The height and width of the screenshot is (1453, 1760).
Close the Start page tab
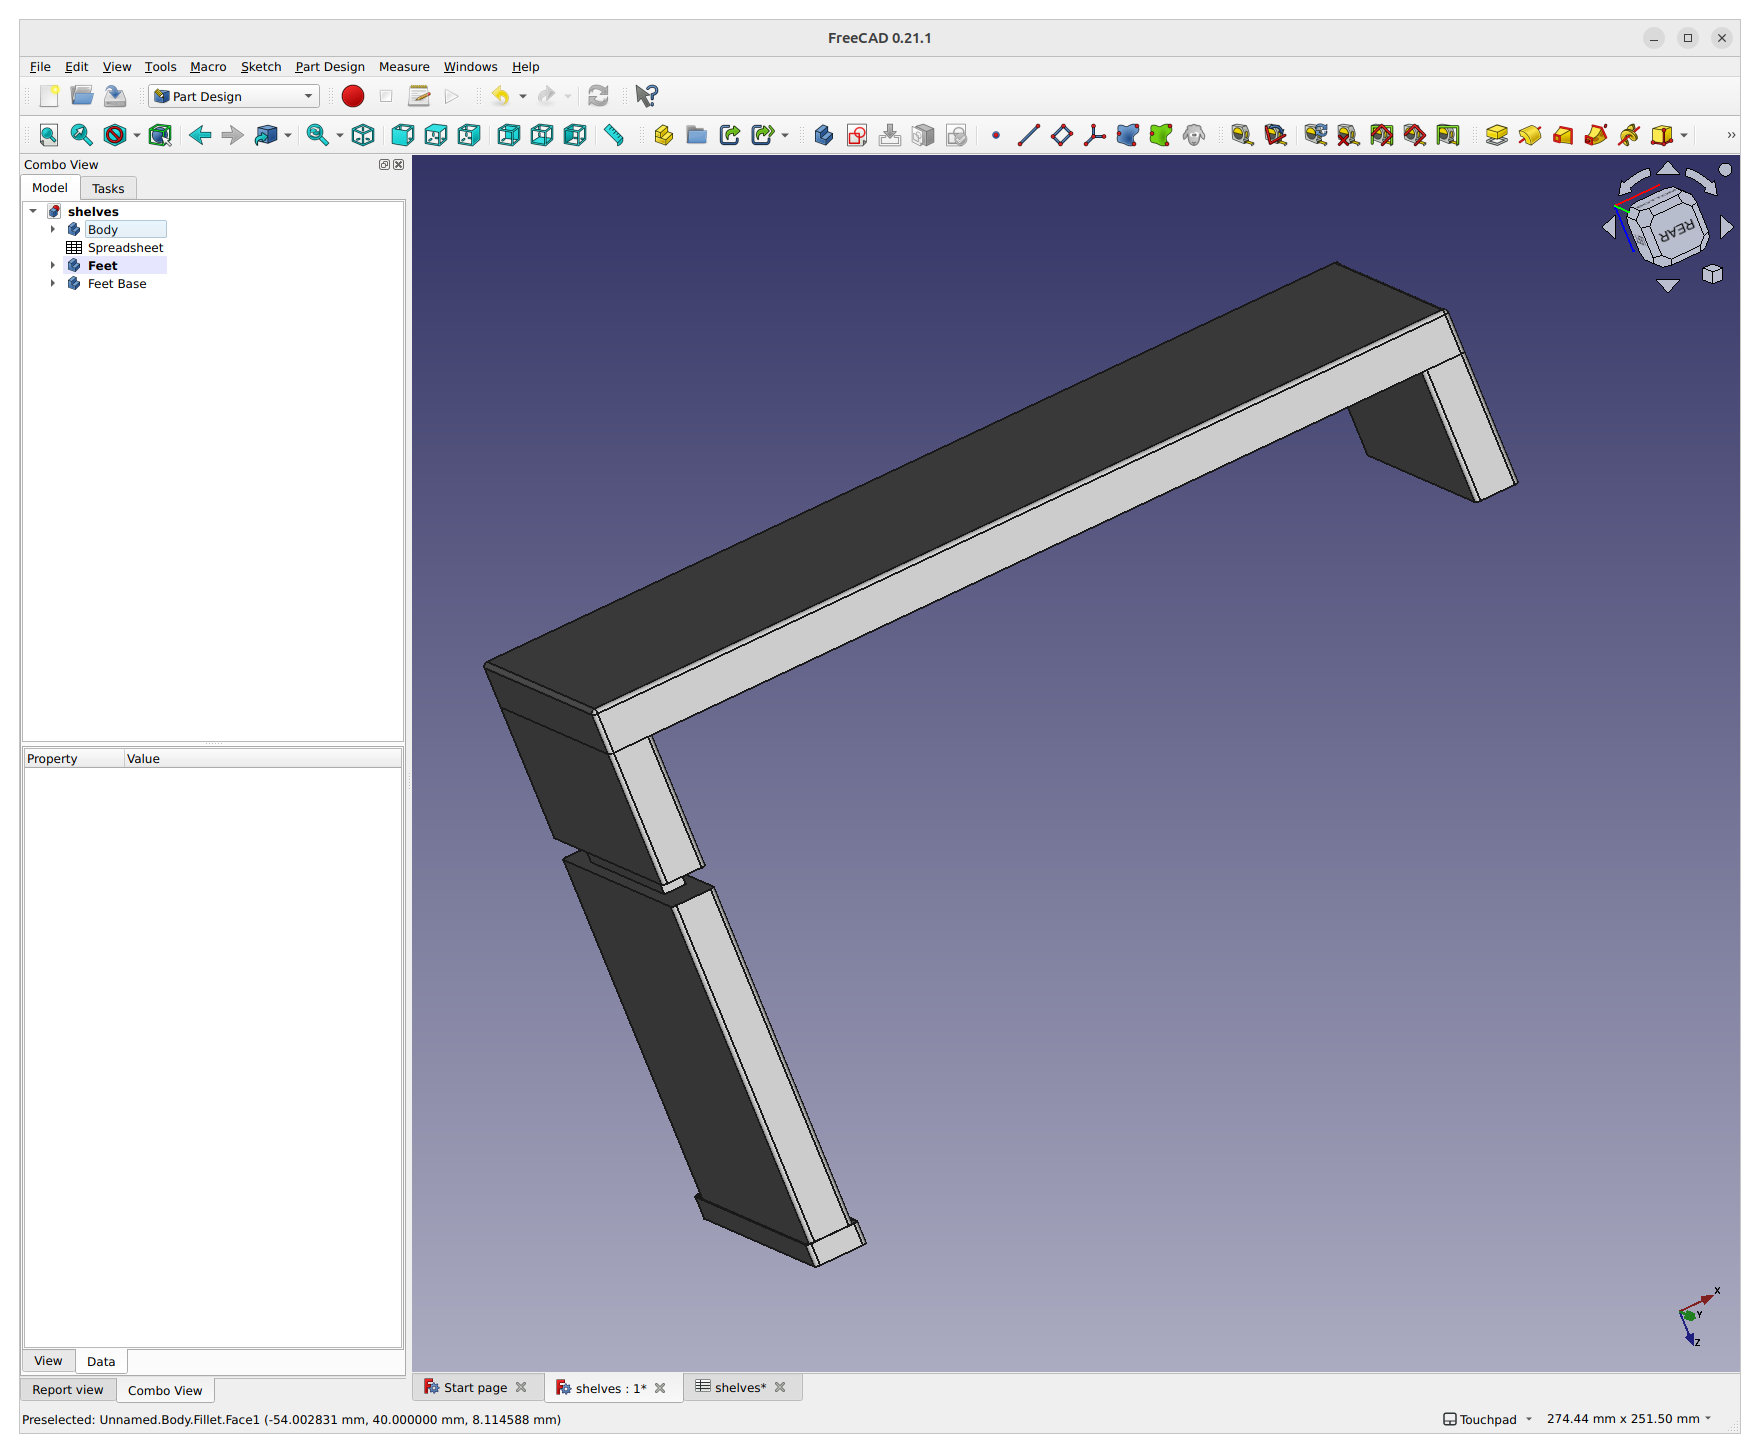point(521,1387)
